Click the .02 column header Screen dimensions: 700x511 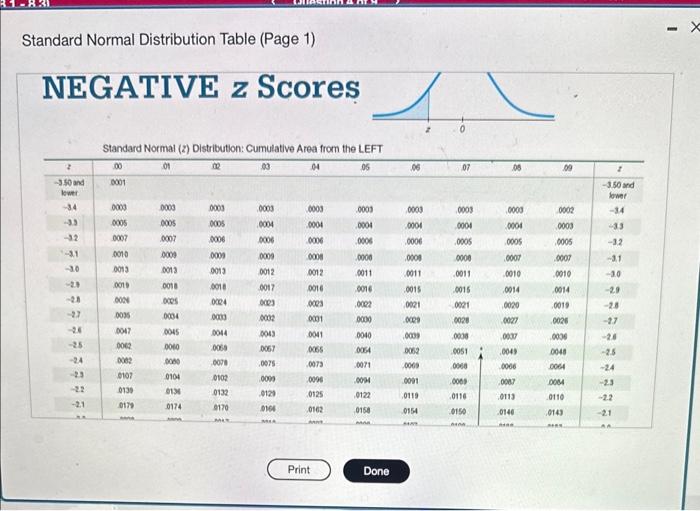click(216, 167)
